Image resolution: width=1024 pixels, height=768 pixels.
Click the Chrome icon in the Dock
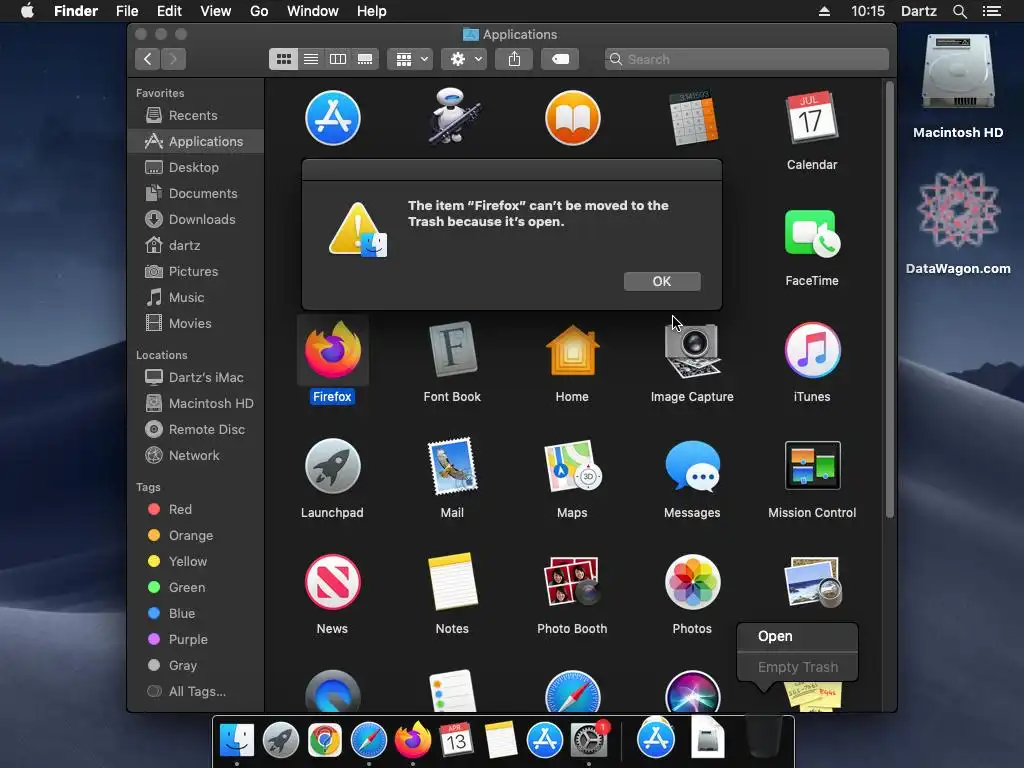(325, 741)
